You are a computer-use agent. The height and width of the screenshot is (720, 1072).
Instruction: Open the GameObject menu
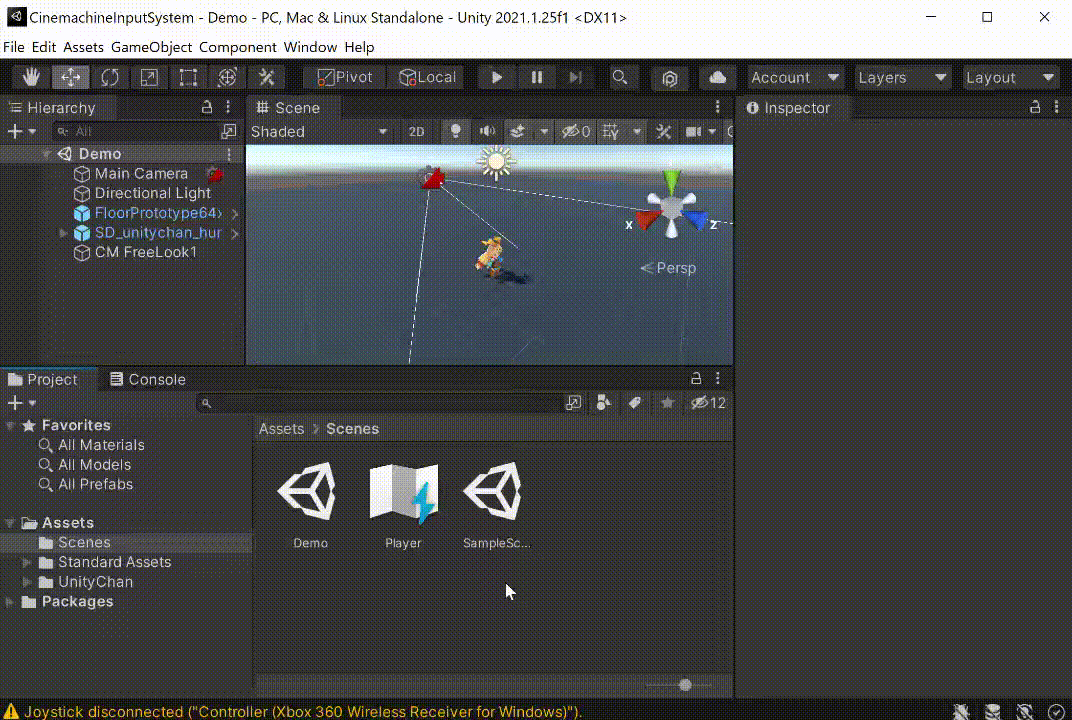[151, 47]
